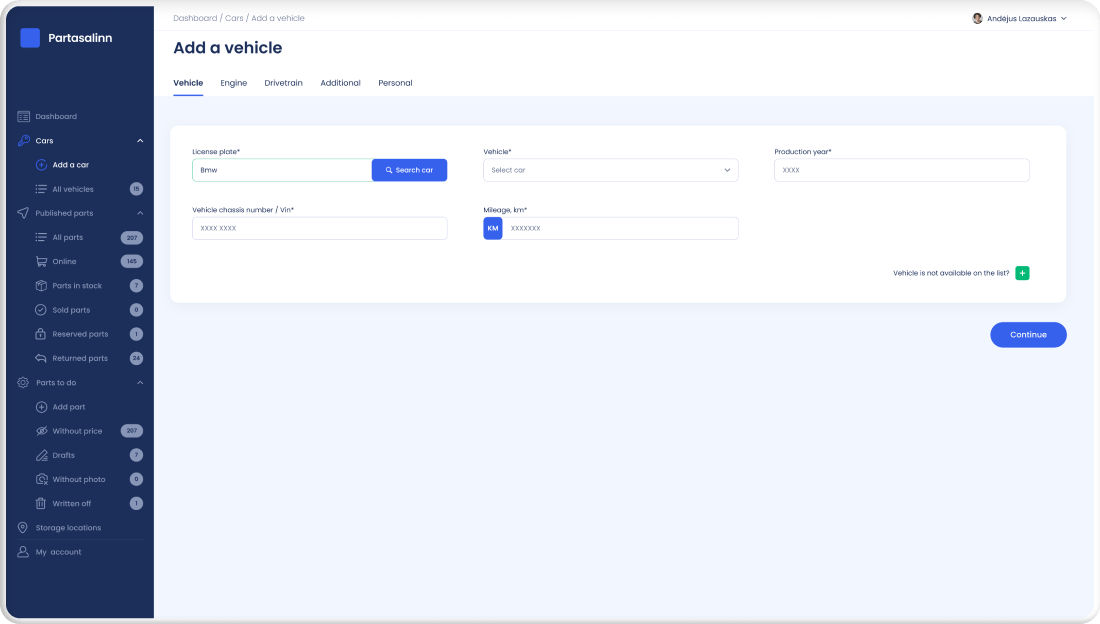Click the Without photo camera icon

tap(41, 480)
